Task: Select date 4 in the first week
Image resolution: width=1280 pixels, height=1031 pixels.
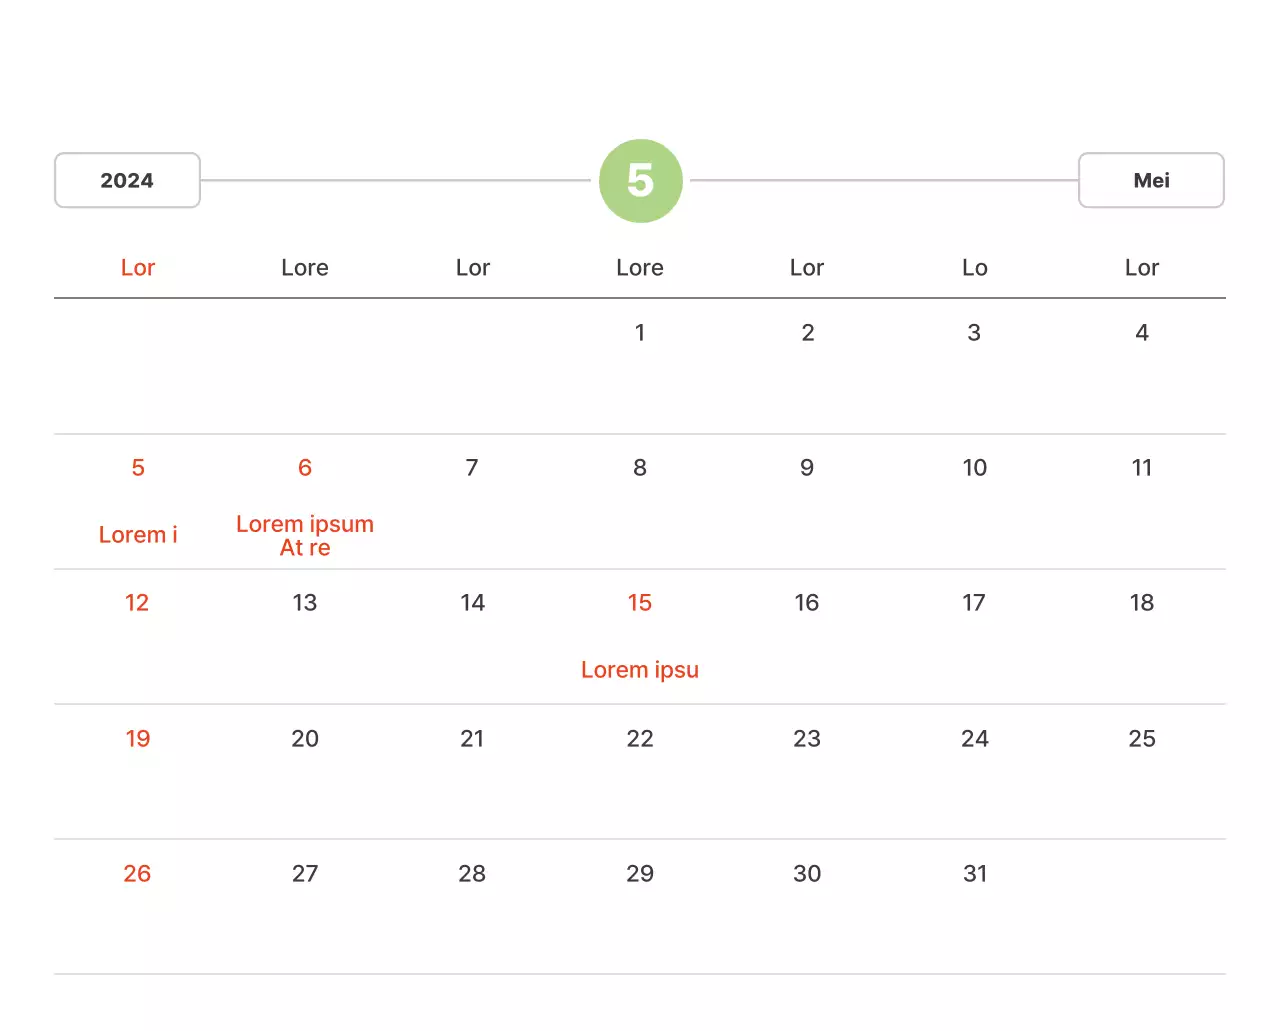Action: 1142,333
